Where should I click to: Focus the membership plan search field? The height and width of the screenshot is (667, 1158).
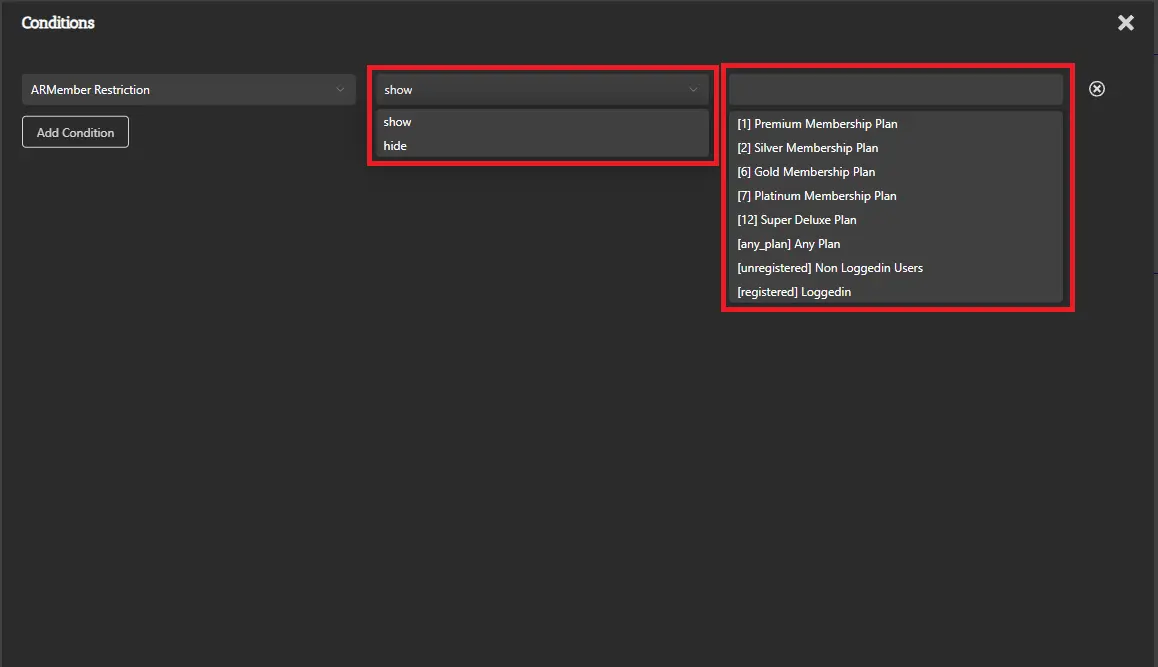pyautogui.click(x=895, y=90)
